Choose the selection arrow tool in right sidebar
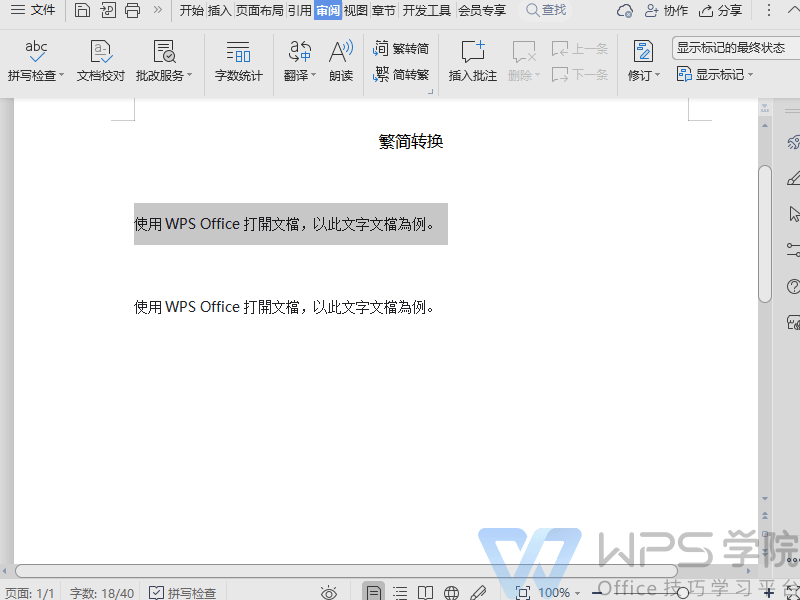This screenshot has width=800, height=600. 794,214
